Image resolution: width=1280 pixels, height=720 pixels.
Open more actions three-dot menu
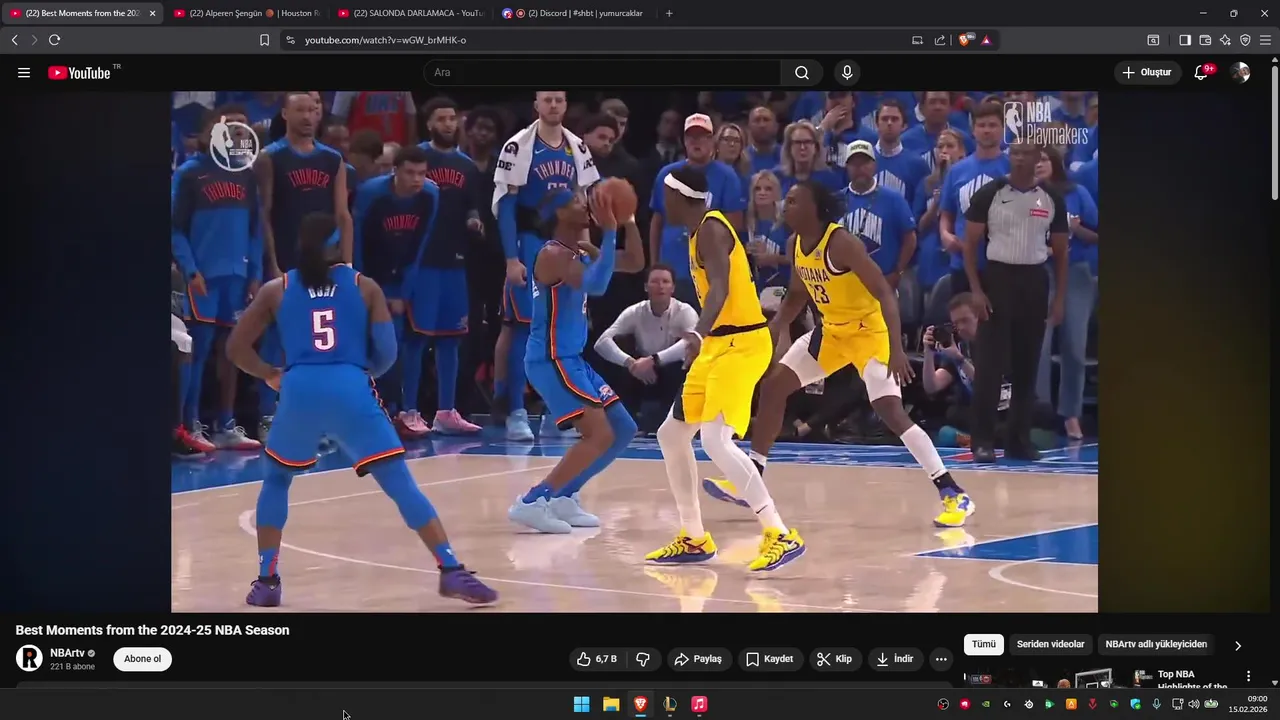pyautogui.click(x=941, y=659)
